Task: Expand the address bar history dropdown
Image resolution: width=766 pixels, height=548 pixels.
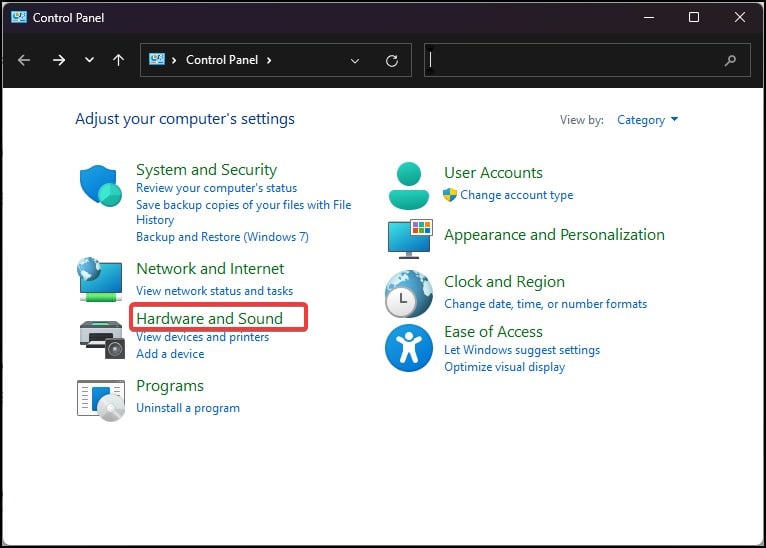Action: point(355,61)
